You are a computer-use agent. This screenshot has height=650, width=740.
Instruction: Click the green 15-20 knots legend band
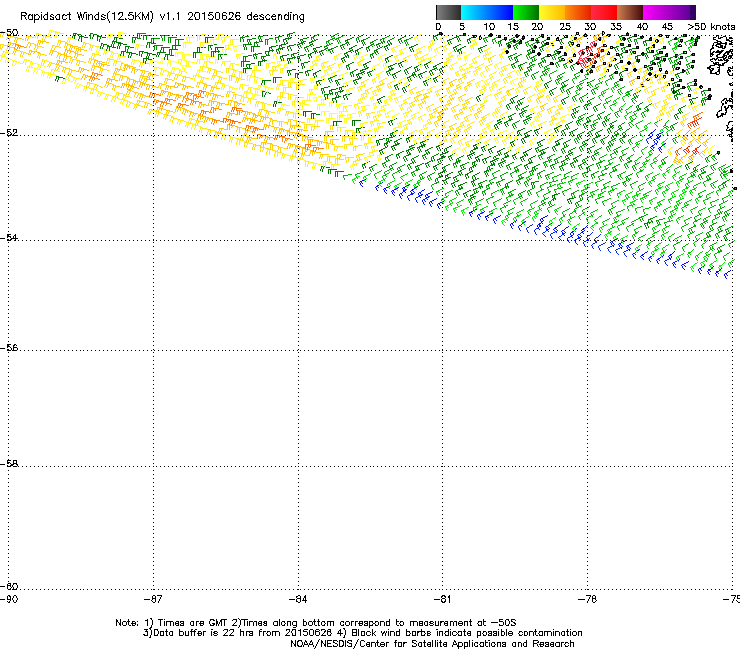(x=526, y=12)
